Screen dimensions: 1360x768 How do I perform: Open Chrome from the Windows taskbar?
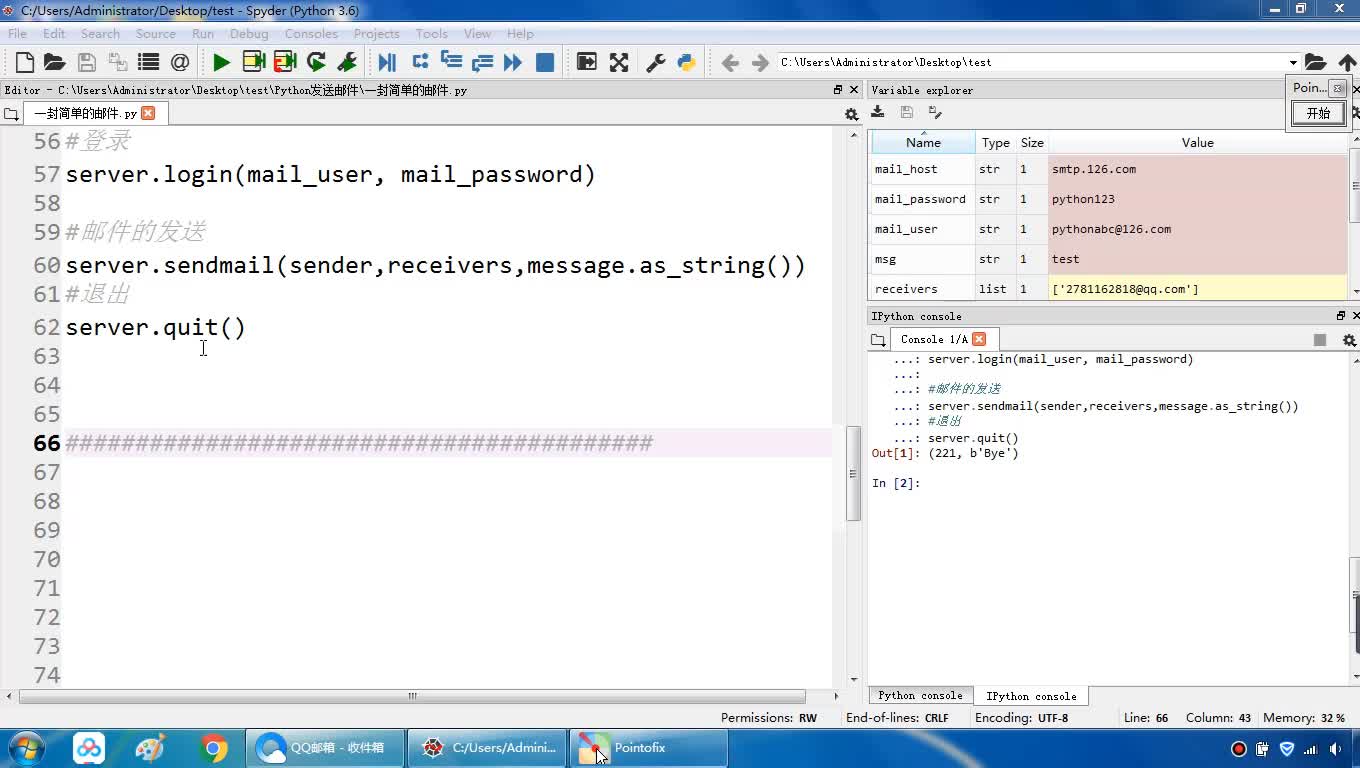click(212, 748)
